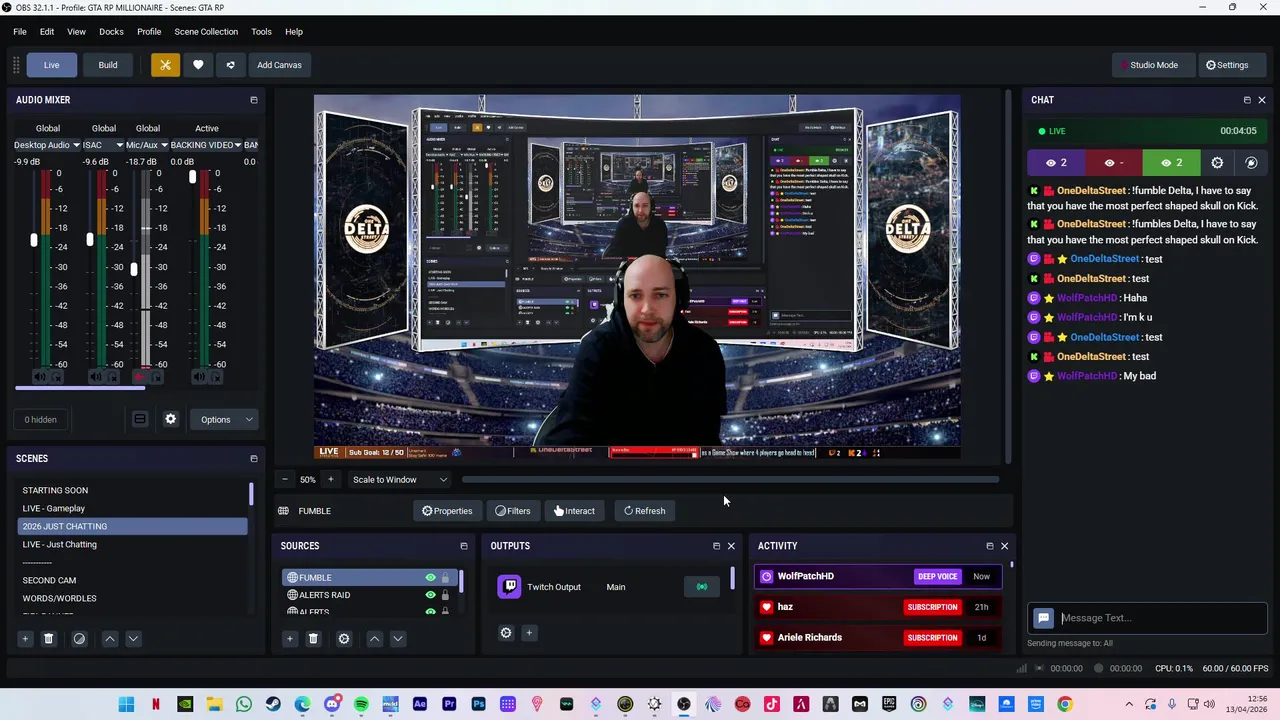The image size is (1280, 720).
Task: Click chat pop-out icon beside chat gear
Action: point(1251,163)
